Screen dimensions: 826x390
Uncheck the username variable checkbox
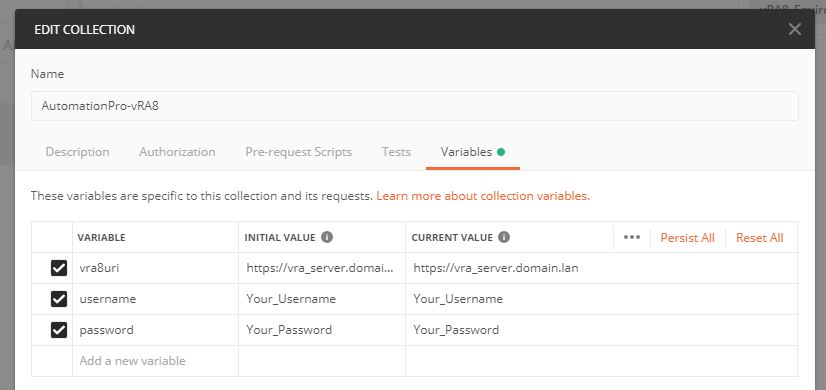point(58,299)
